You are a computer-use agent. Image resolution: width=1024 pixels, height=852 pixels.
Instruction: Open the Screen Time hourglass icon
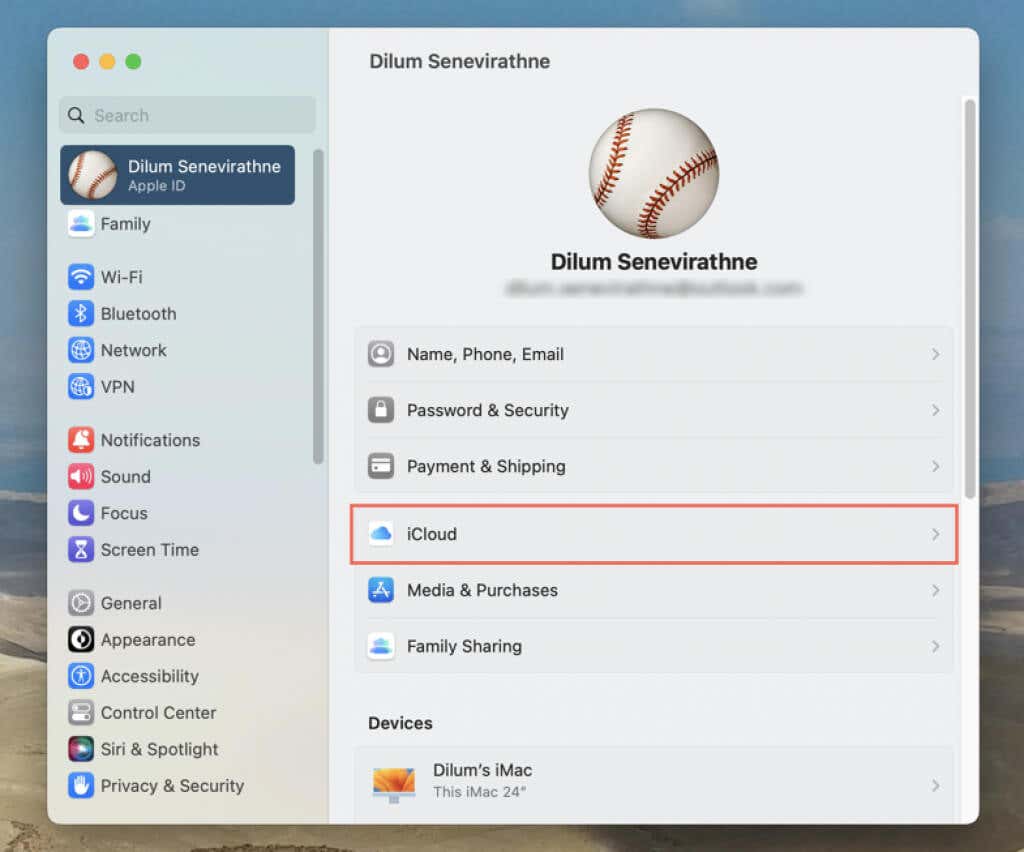81,550
